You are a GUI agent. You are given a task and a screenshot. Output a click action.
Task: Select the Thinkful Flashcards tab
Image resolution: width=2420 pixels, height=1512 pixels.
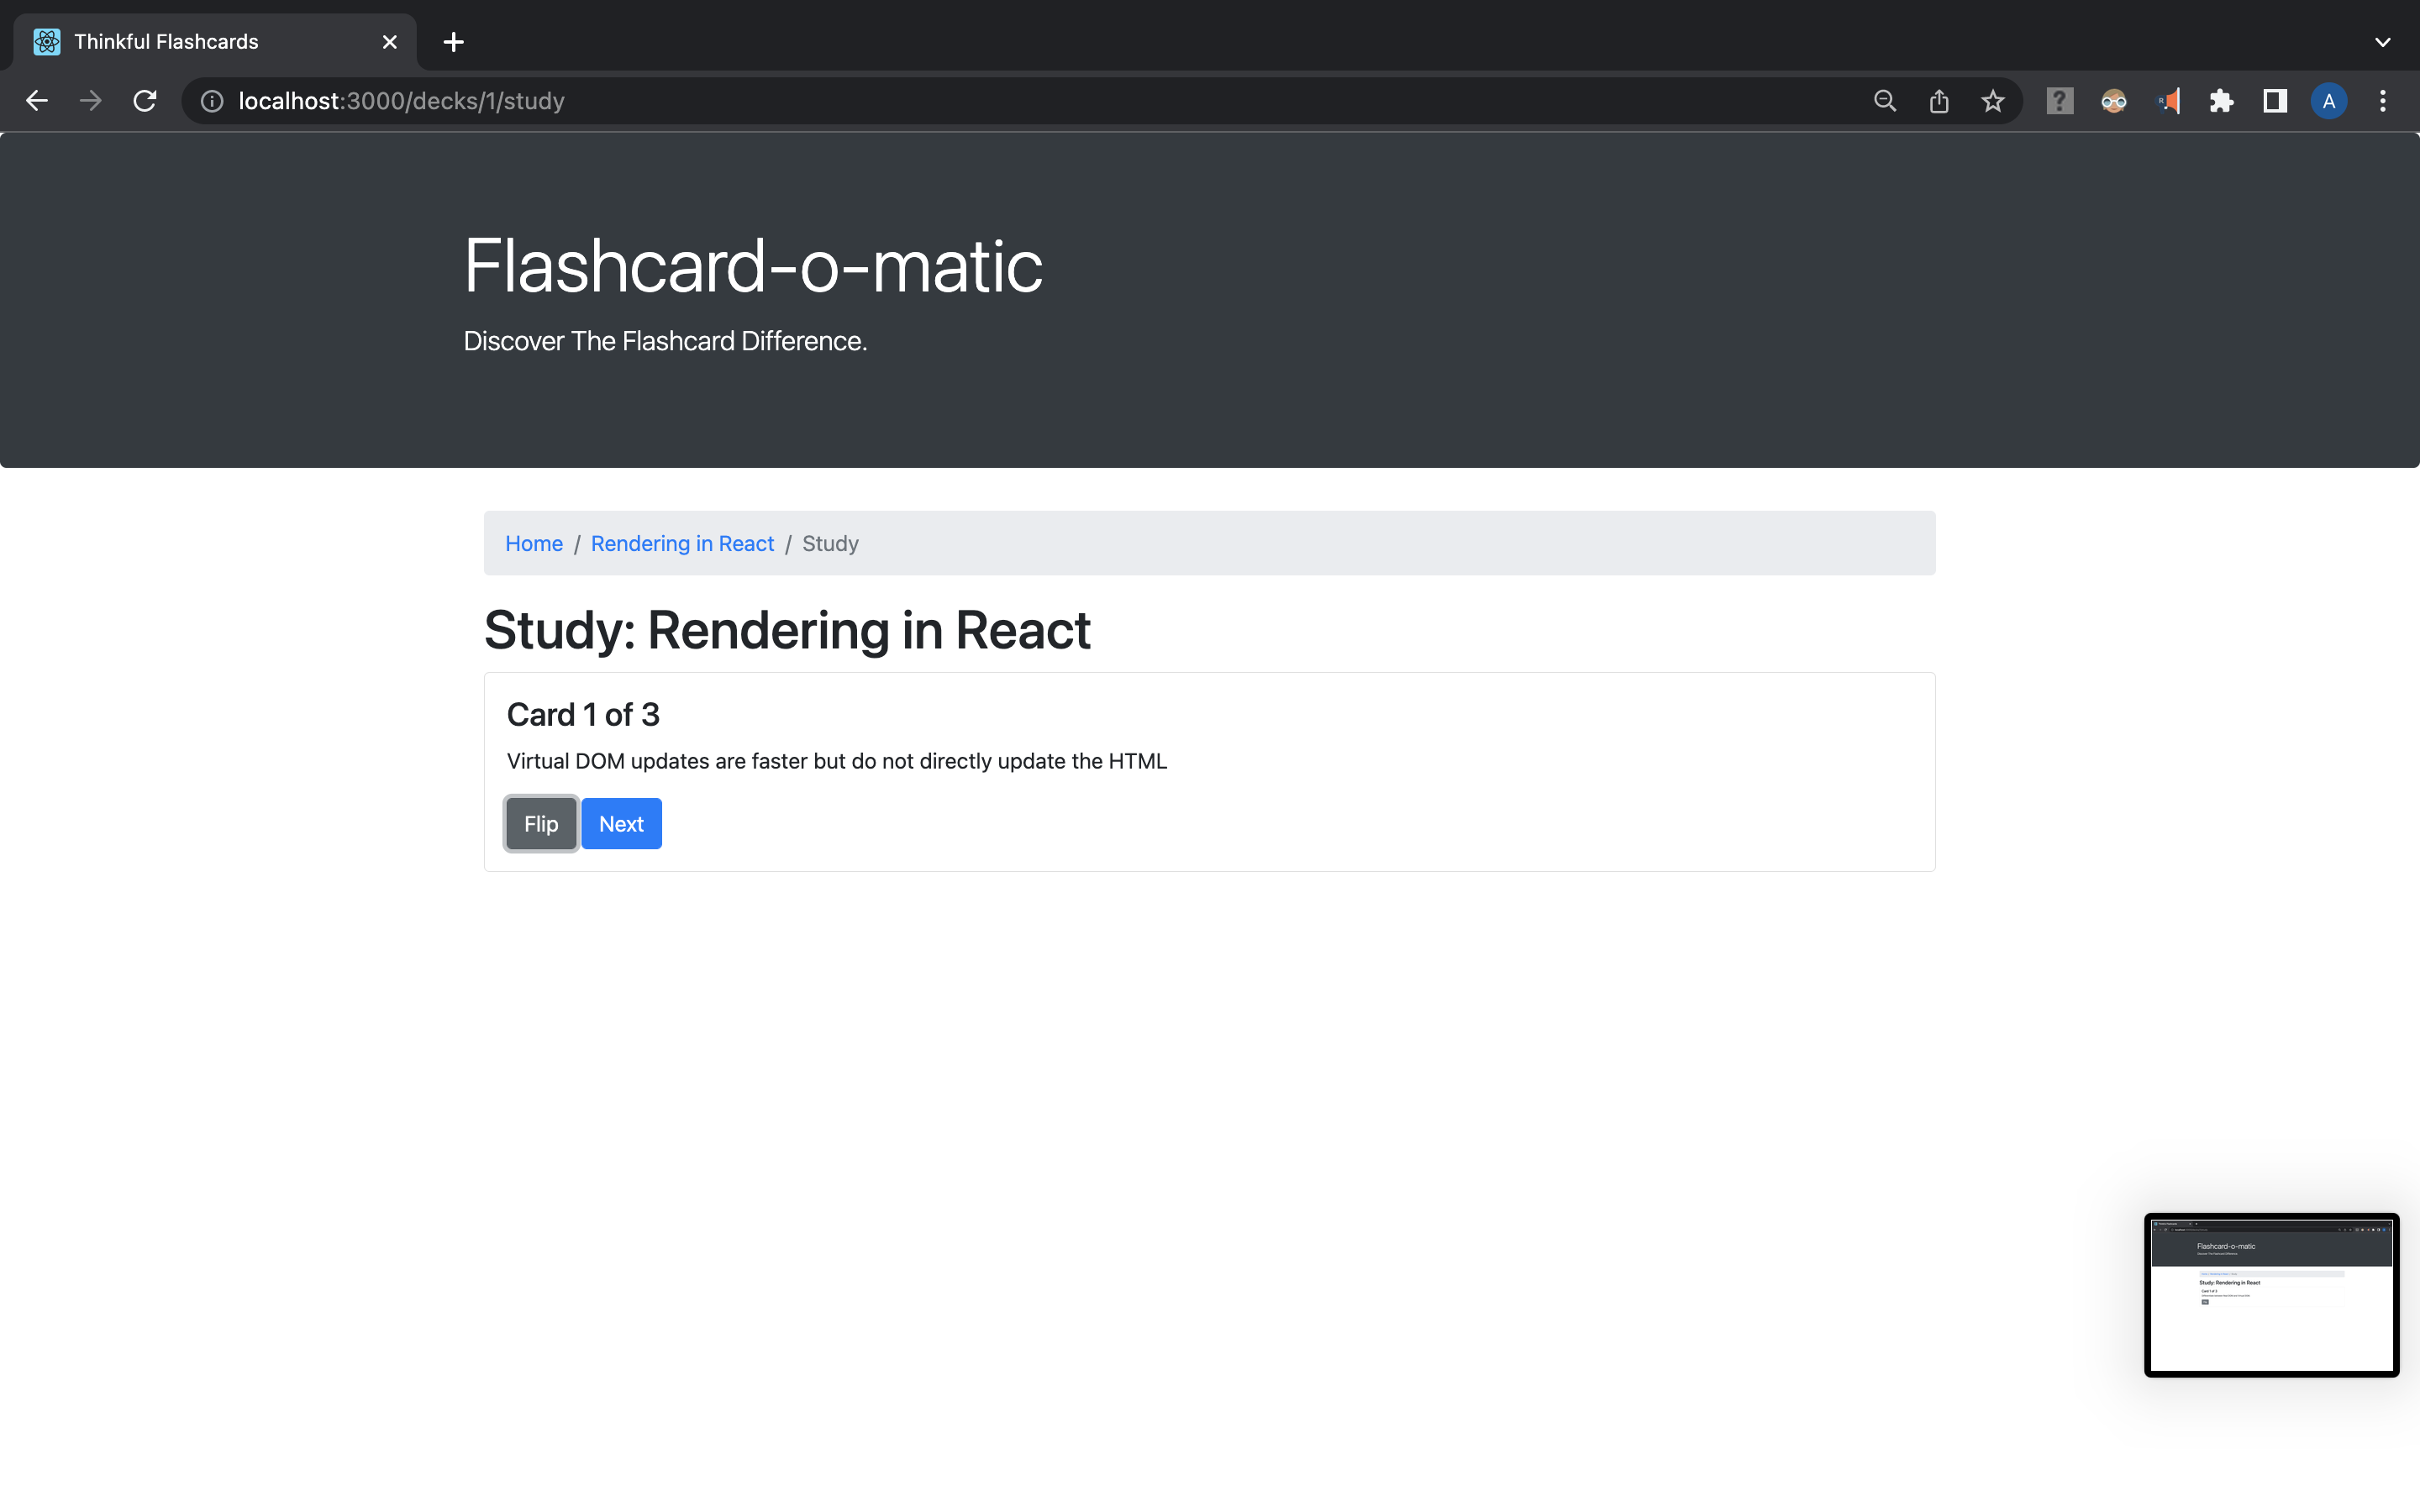[x=165, y=41]
